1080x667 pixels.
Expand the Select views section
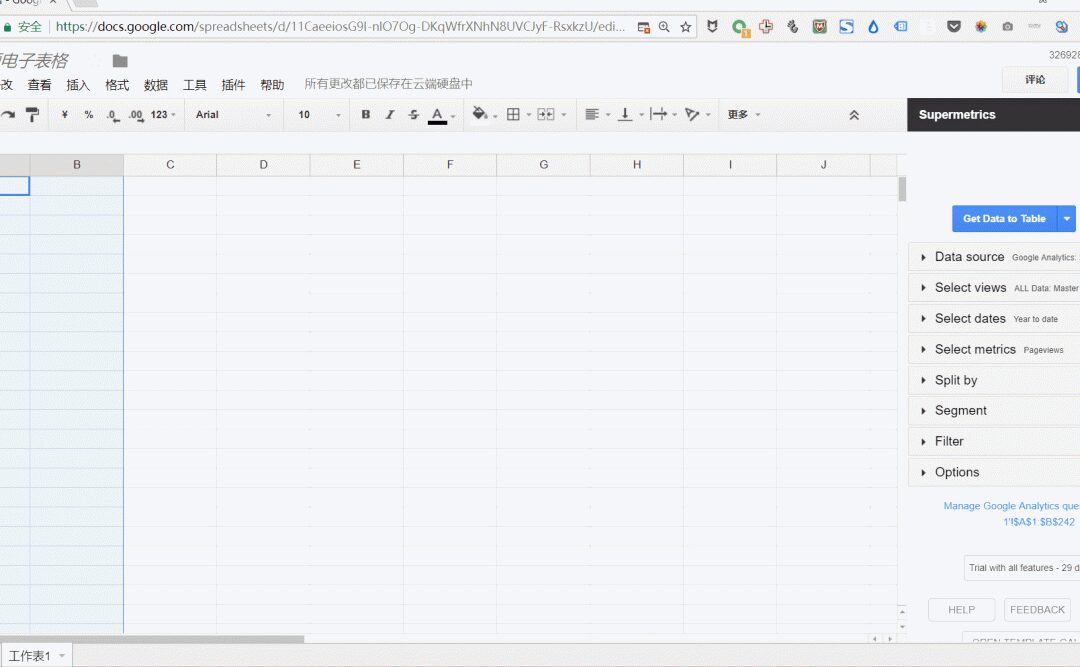coord(994,288)
